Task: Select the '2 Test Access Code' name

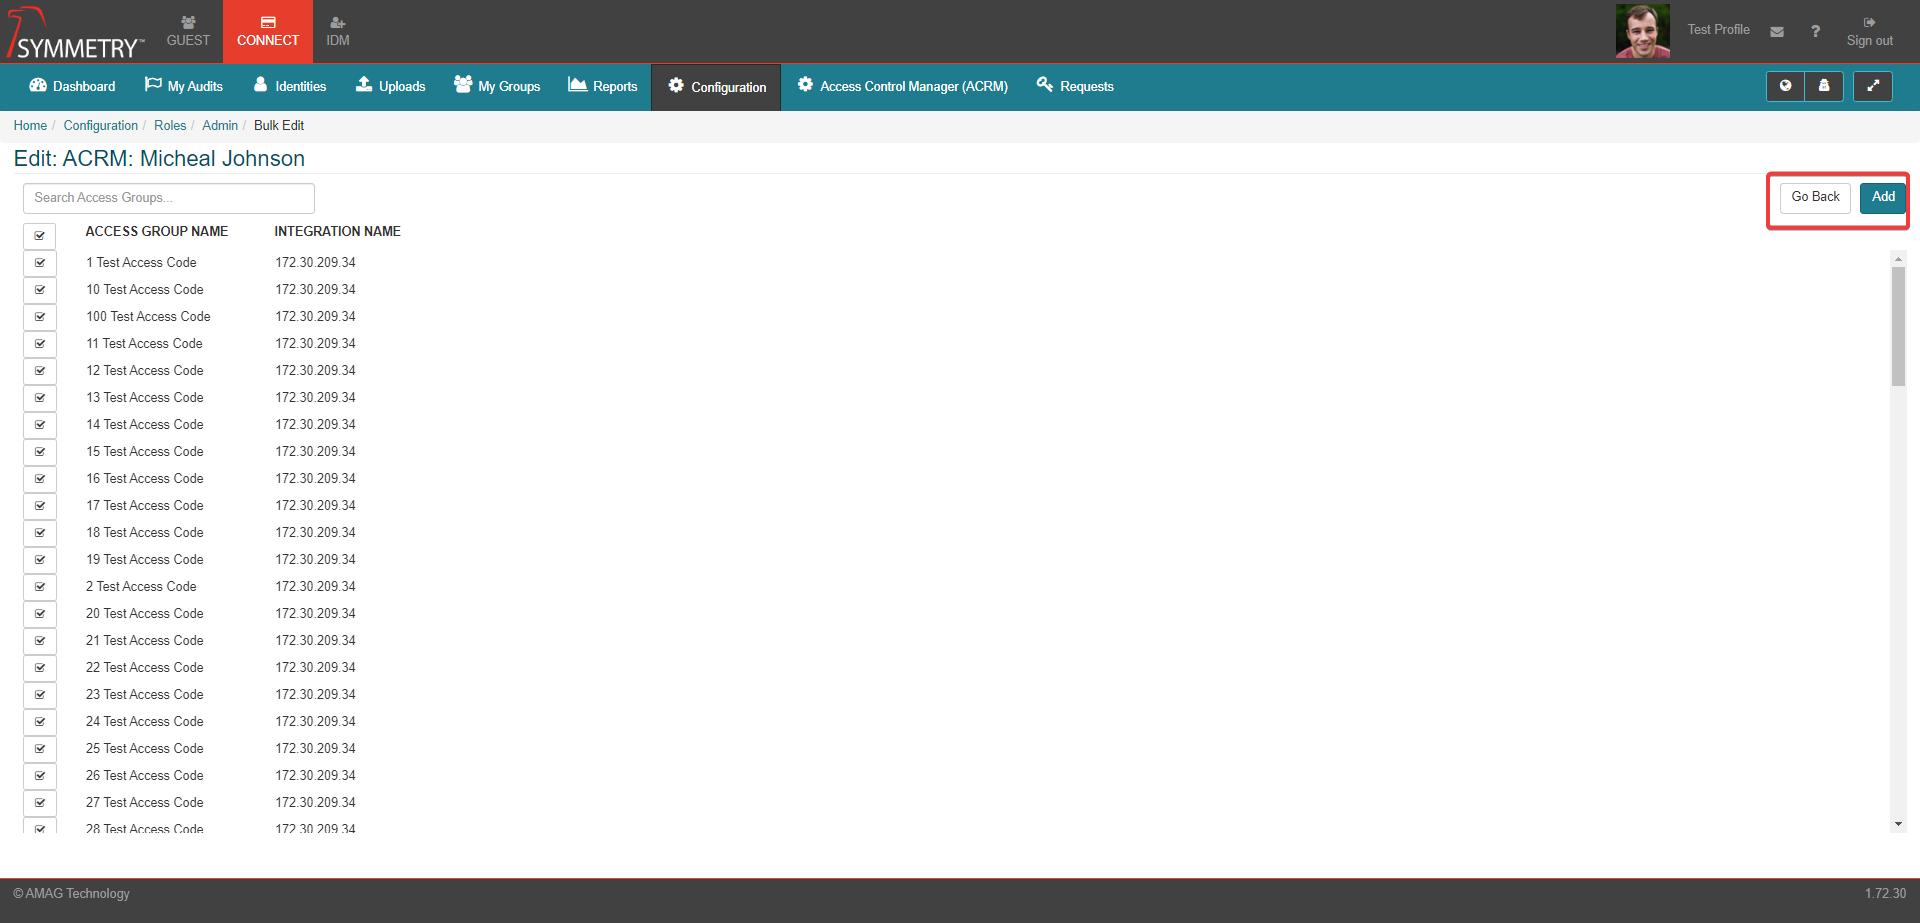Action: click(141, 587)
